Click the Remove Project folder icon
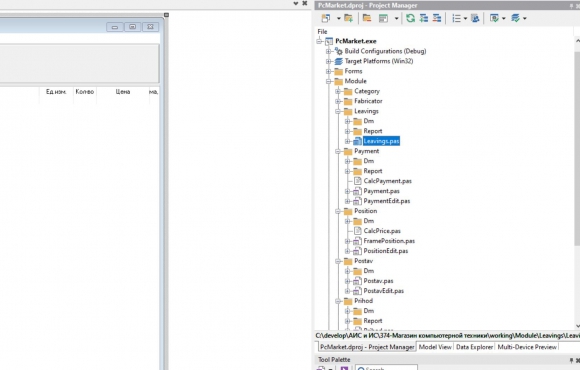 367,18
